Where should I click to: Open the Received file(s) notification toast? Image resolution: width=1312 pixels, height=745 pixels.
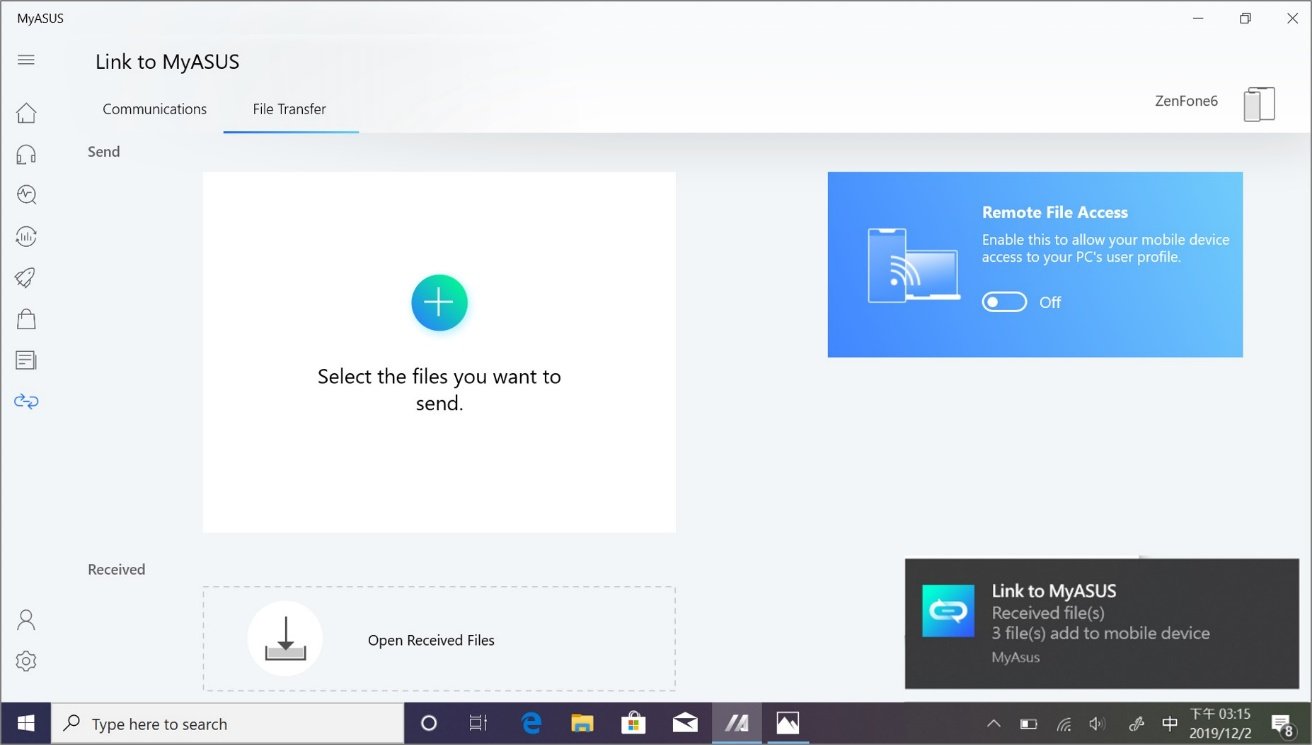[1102, 624]
